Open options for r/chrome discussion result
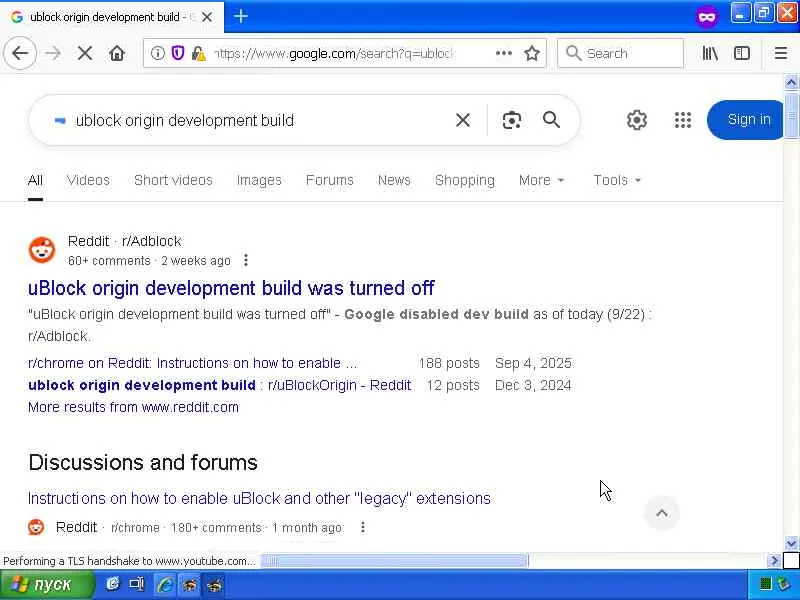Viewport: 800px width, 600px height. [x=363, y=527]
